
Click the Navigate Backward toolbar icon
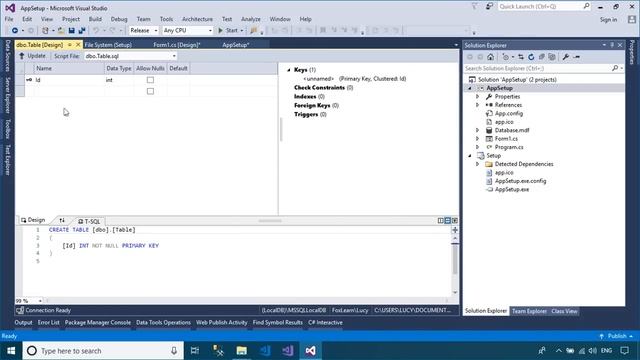coord(15,31)
